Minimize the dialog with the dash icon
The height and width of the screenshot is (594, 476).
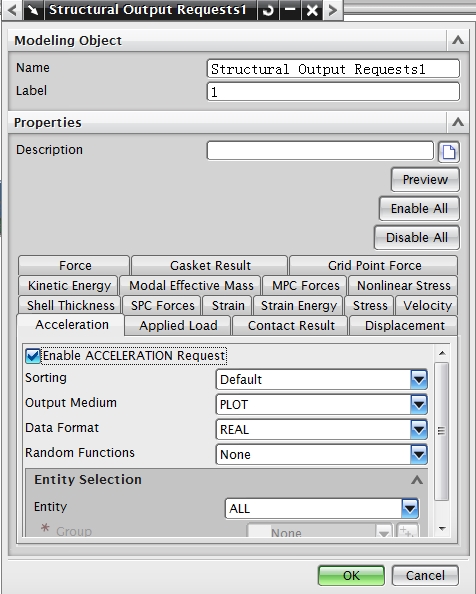tap(290, 10)
